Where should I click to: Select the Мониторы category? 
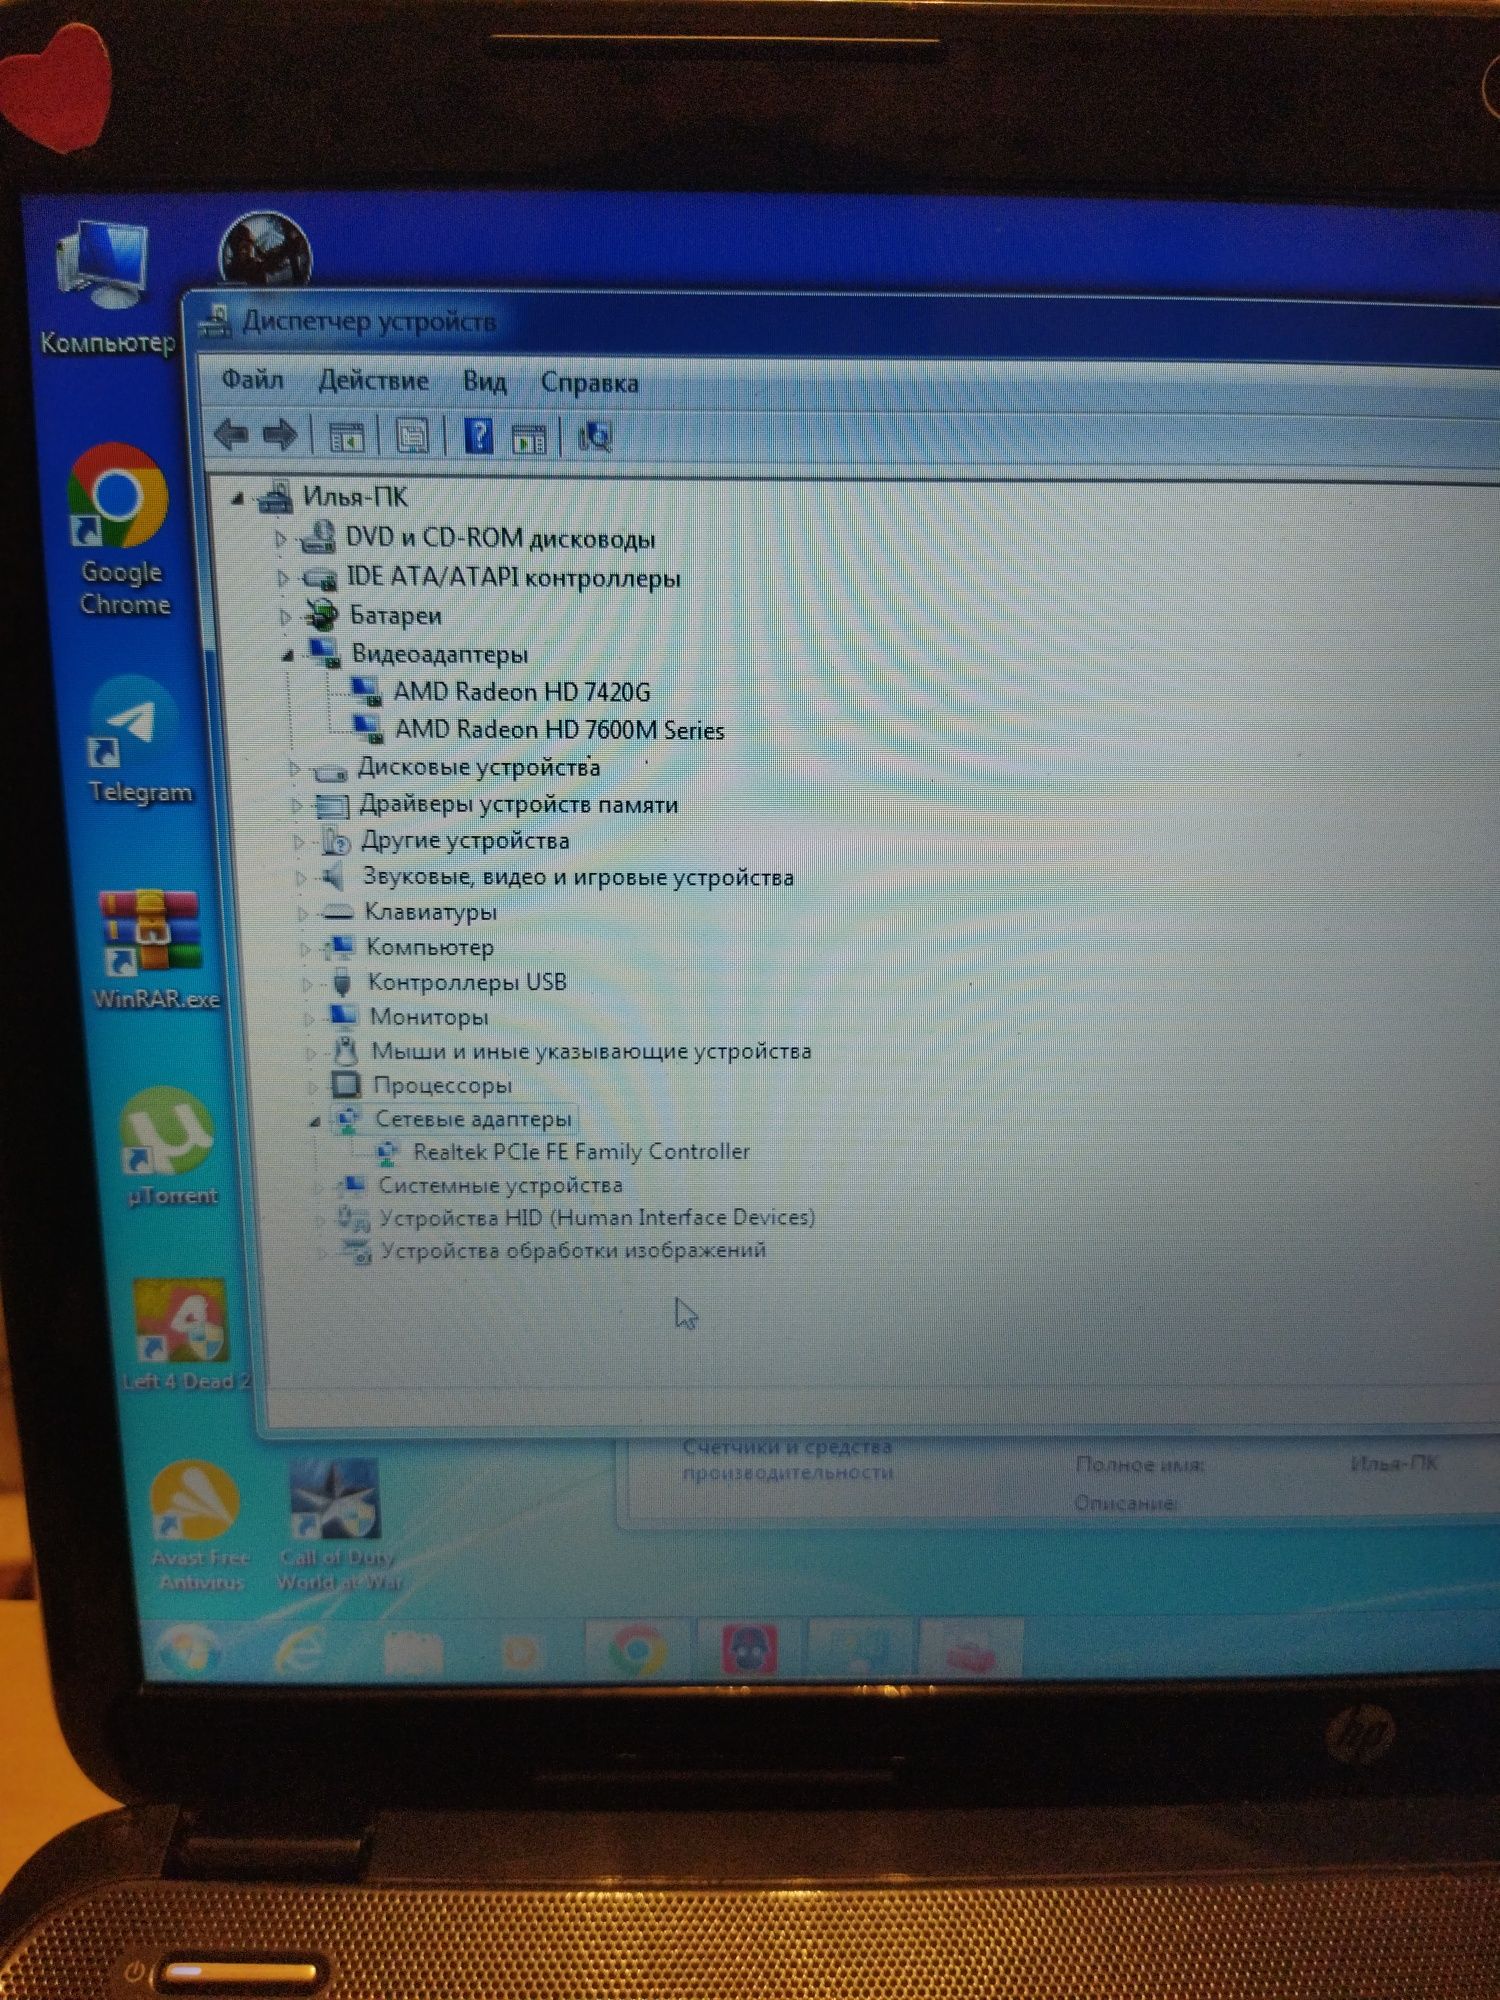(x=429, y=1017)
